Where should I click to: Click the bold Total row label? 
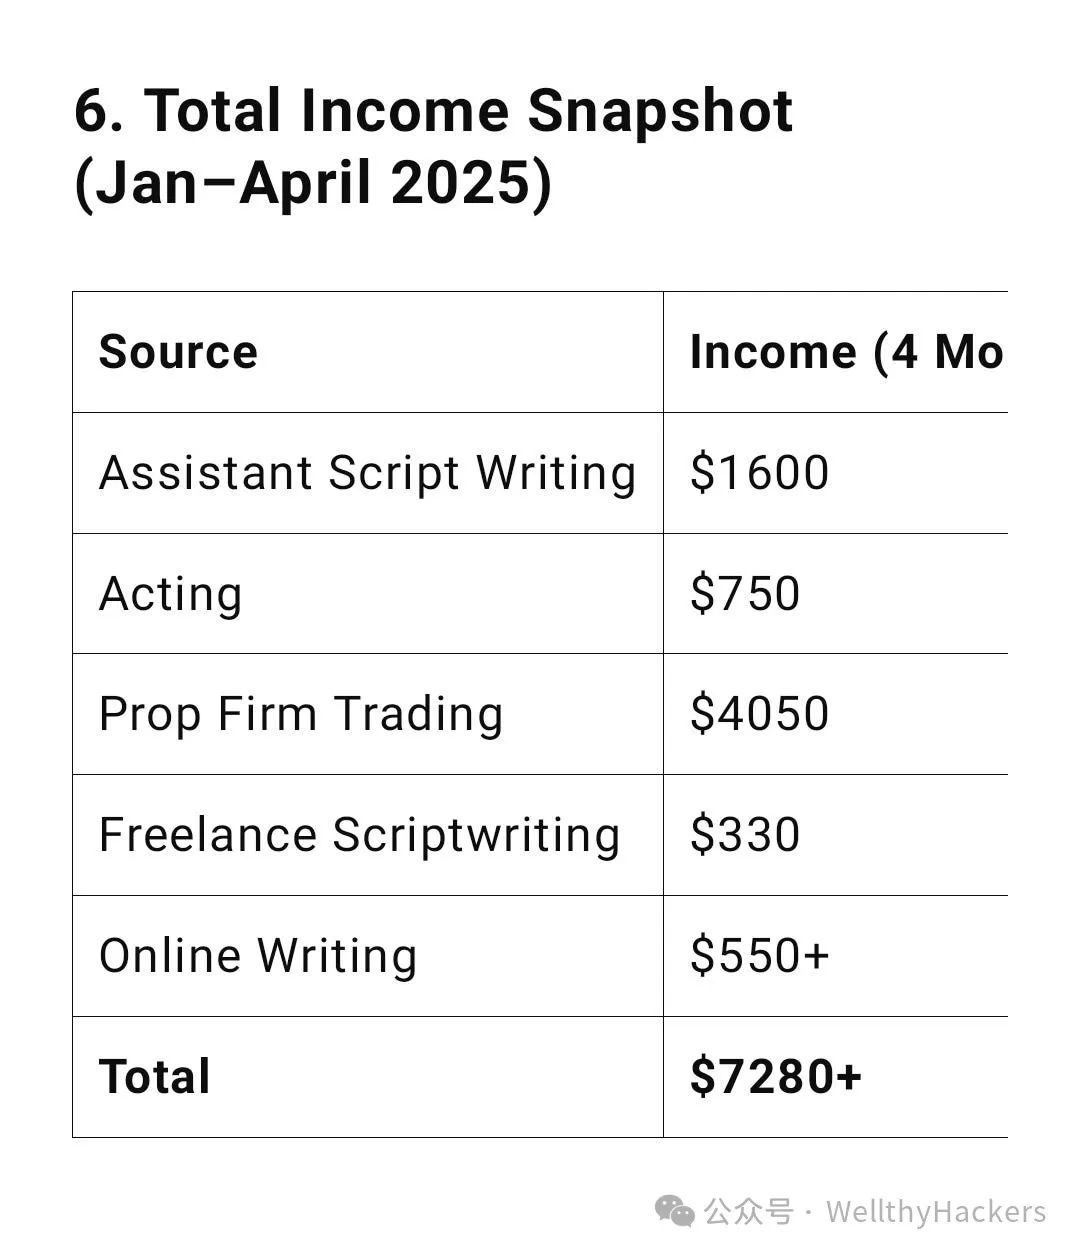pyautogui.click(x=154, y=1077)
